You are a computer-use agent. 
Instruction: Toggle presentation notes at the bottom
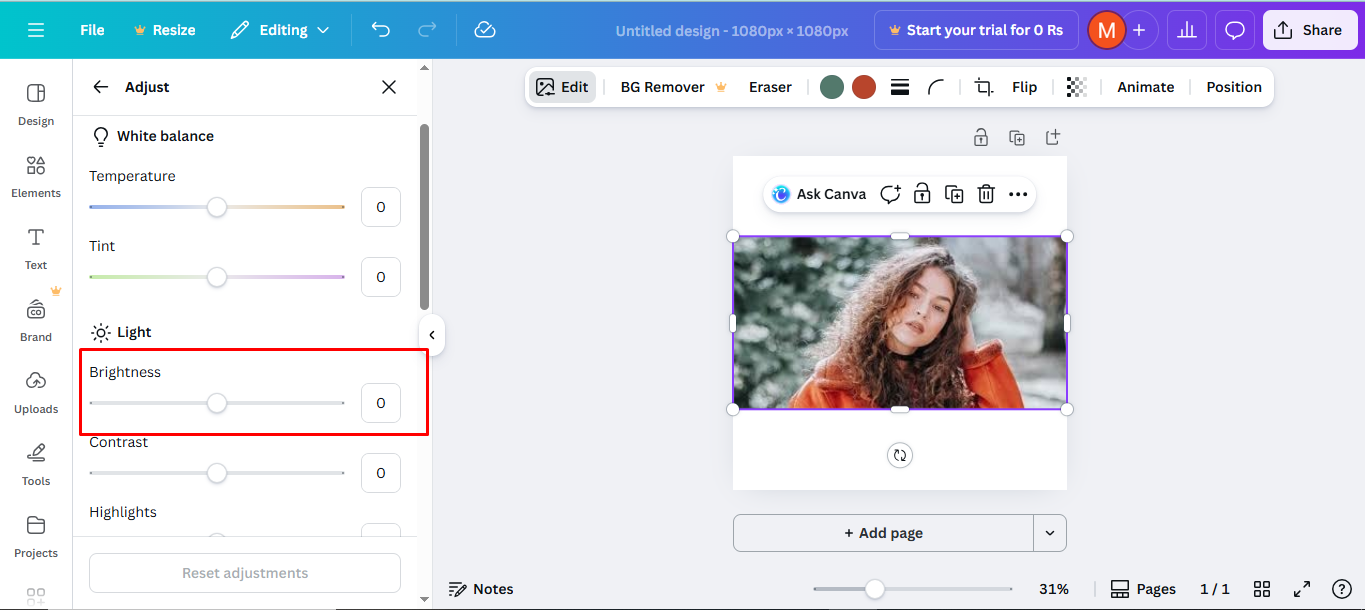(481, 589)
